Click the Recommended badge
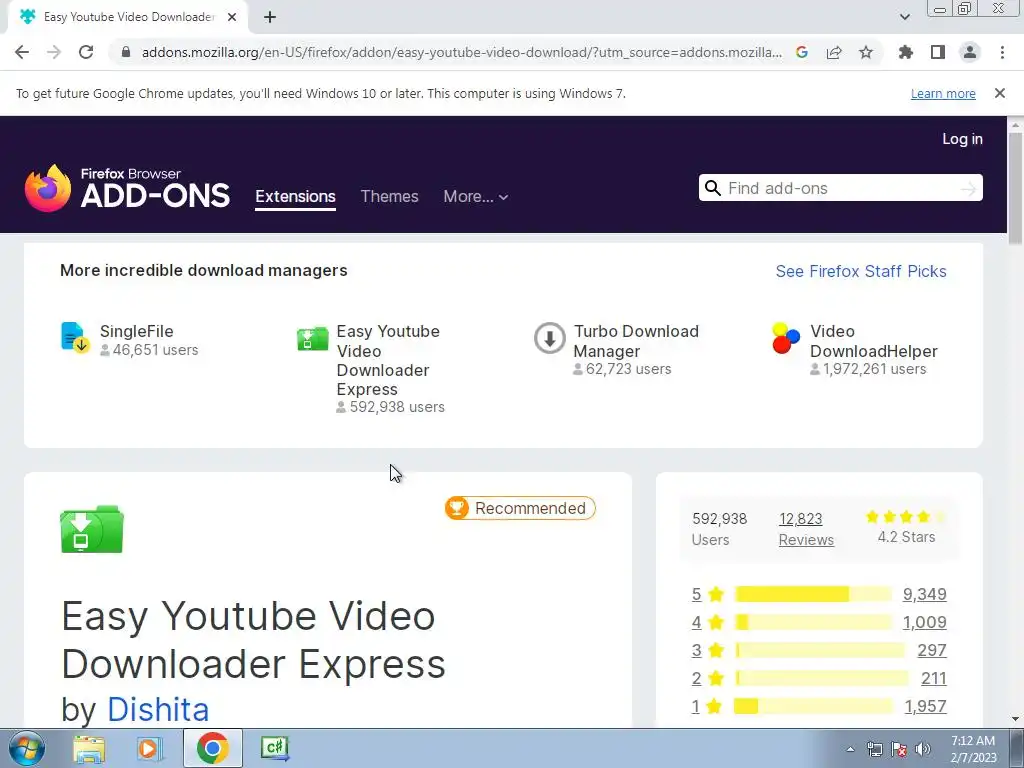Screen dimensions: 1024x768 point(520,508)
